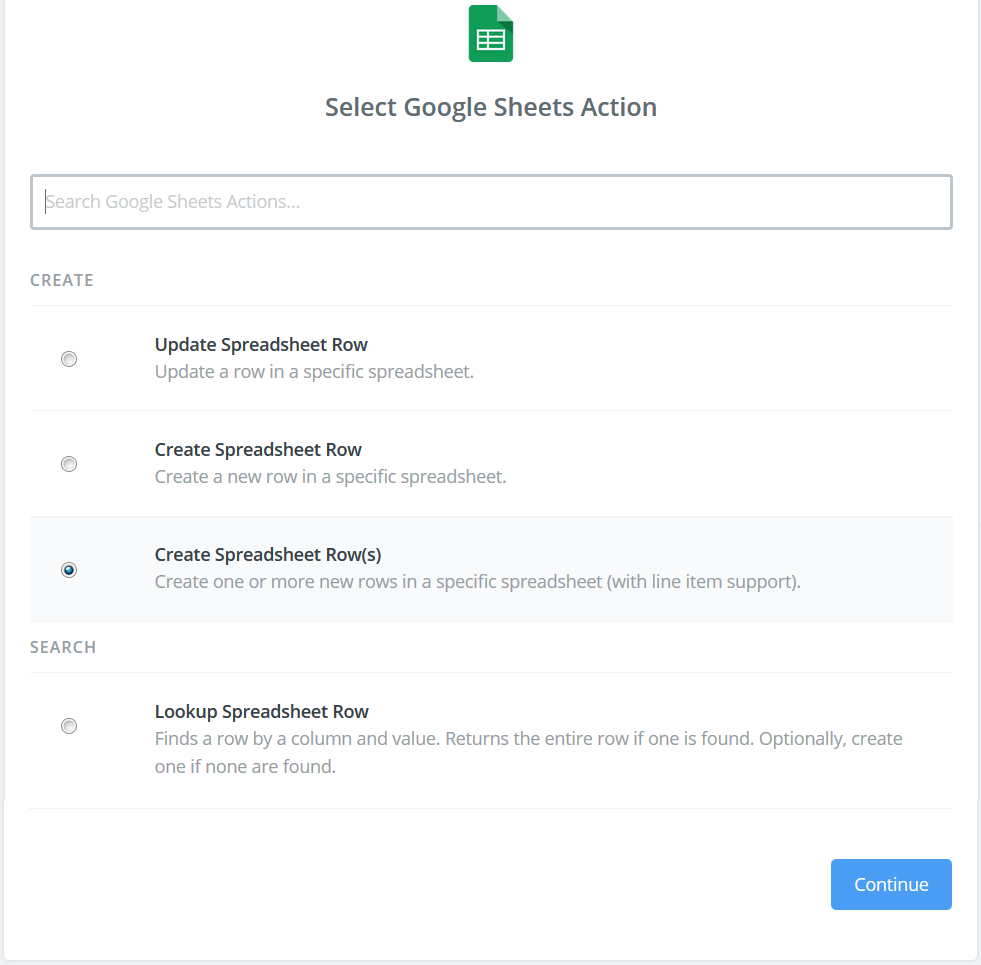Click "Update a row in a specific spreadsheet" description
981x965 pixels.
point(314,372)
